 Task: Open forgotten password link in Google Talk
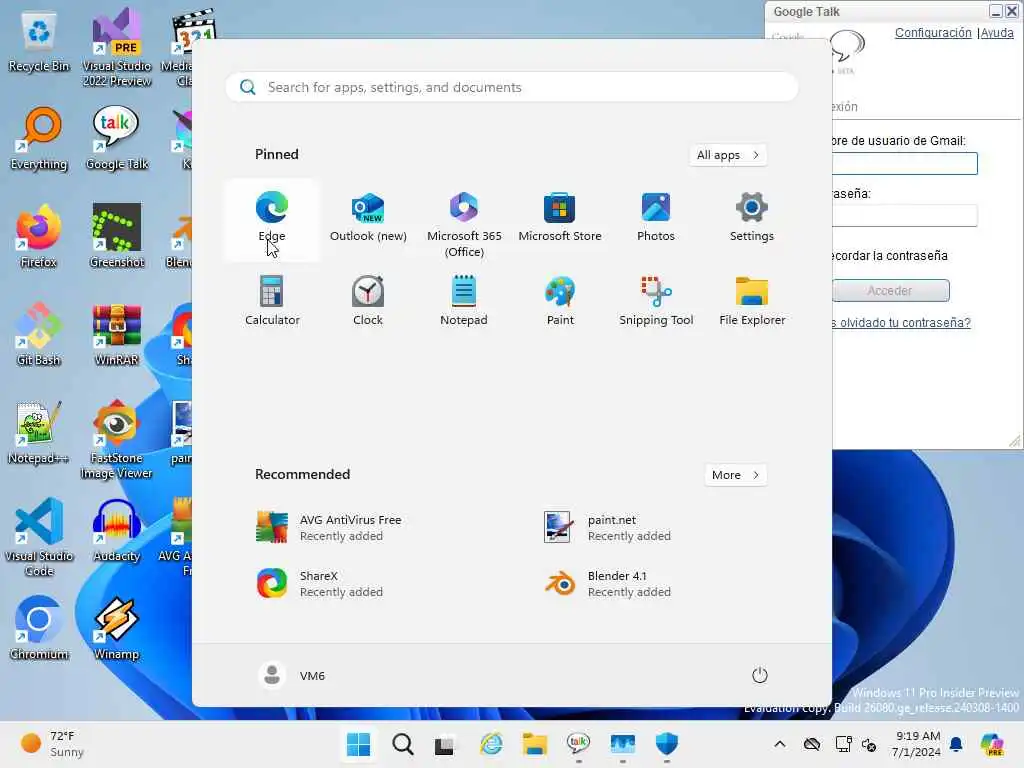901,323
